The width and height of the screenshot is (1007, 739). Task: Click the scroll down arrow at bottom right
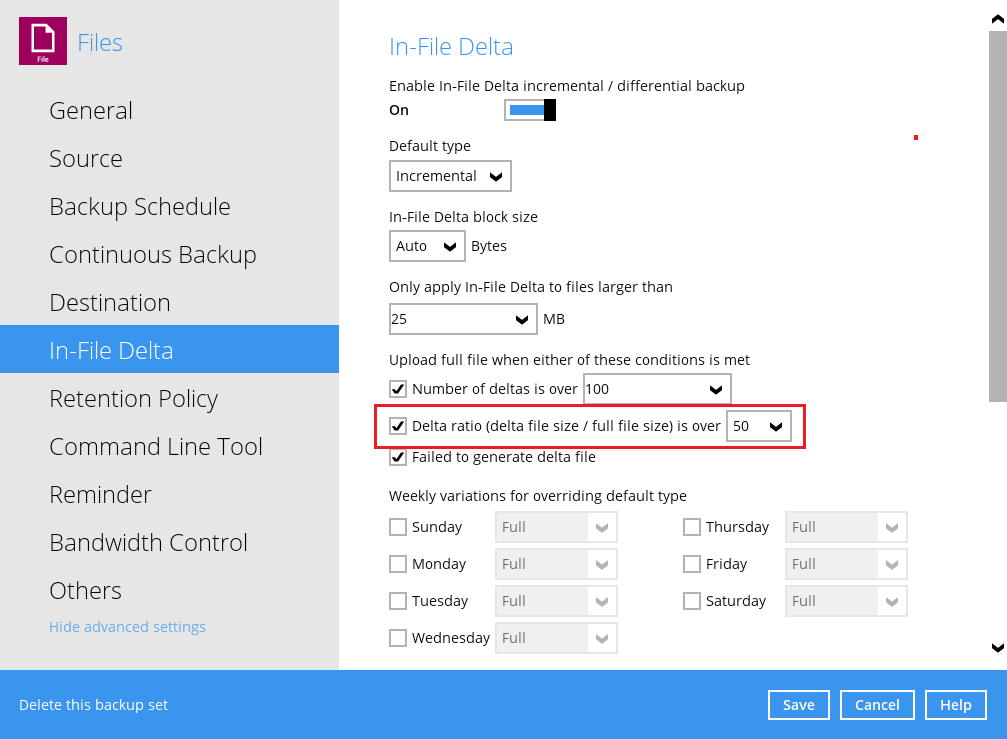996,647
